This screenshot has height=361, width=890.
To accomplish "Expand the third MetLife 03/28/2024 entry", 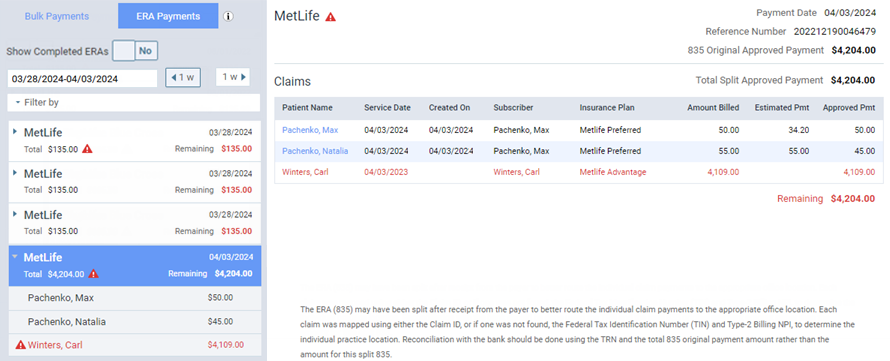I will [15, 213].
